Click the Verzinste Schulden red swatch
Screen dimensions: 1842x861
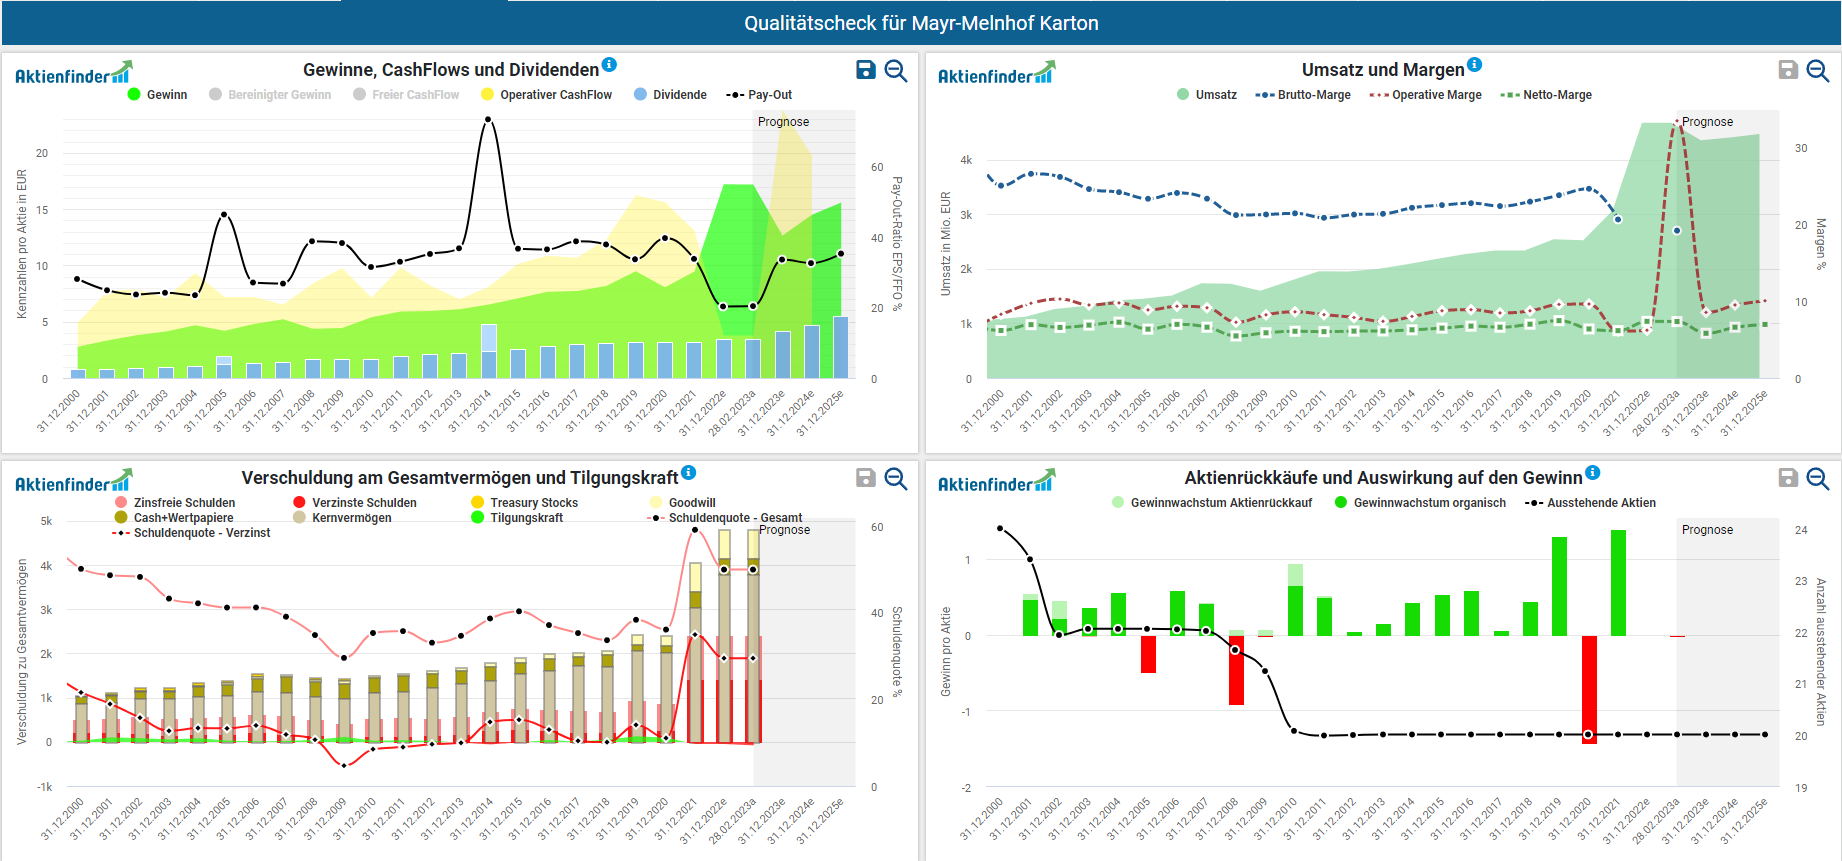click(299, 503)
